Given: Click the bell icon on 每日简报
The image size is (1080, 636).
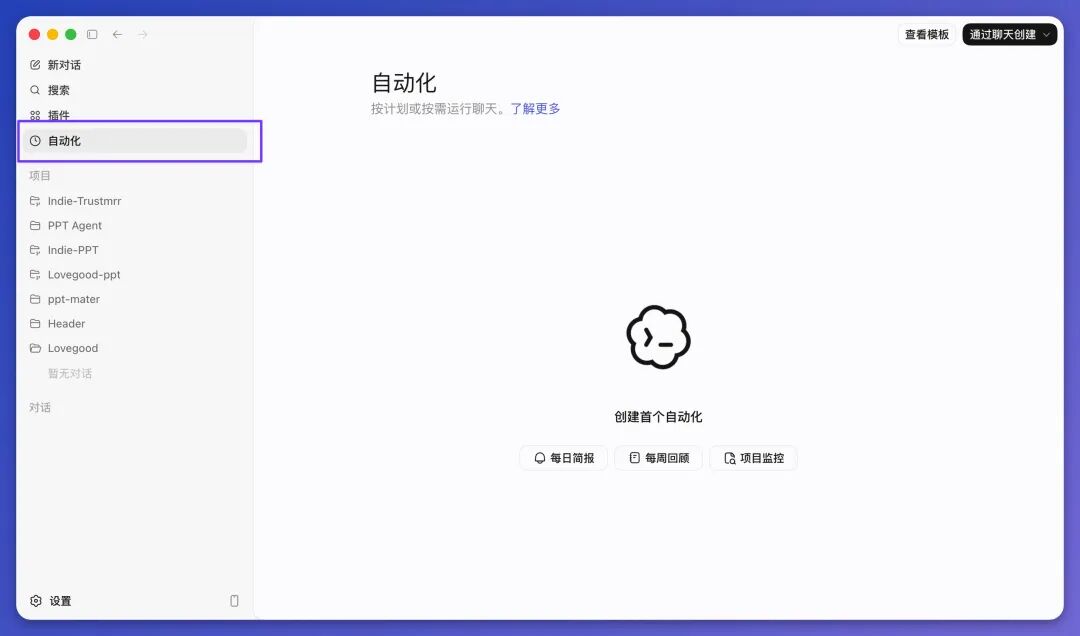Looking at the screenshot, I should click(540, 458).
